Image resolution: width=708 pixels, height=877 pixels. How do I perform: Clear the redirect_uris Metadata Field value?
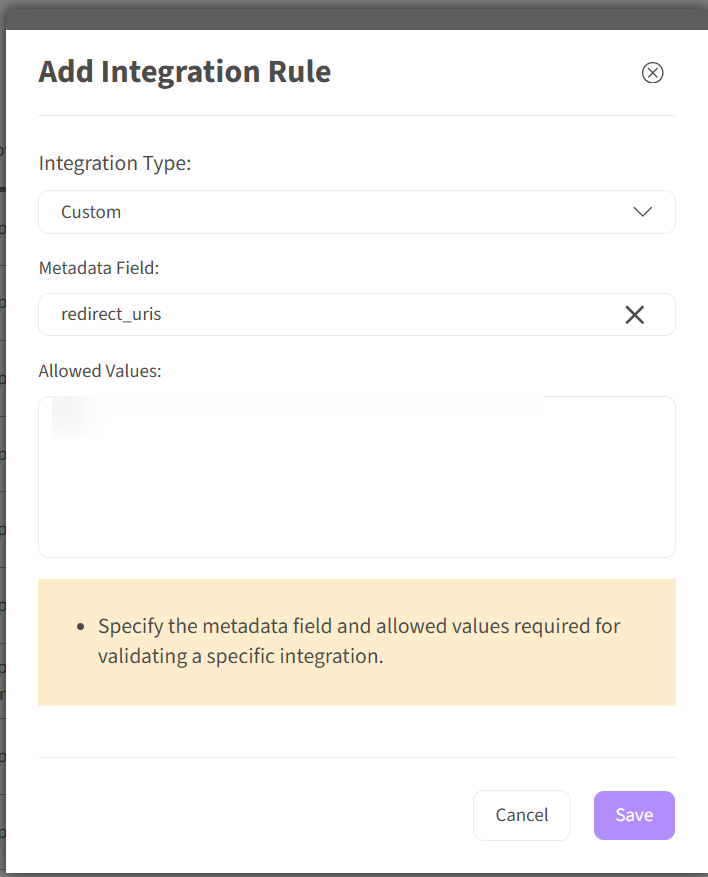(634, 315)
